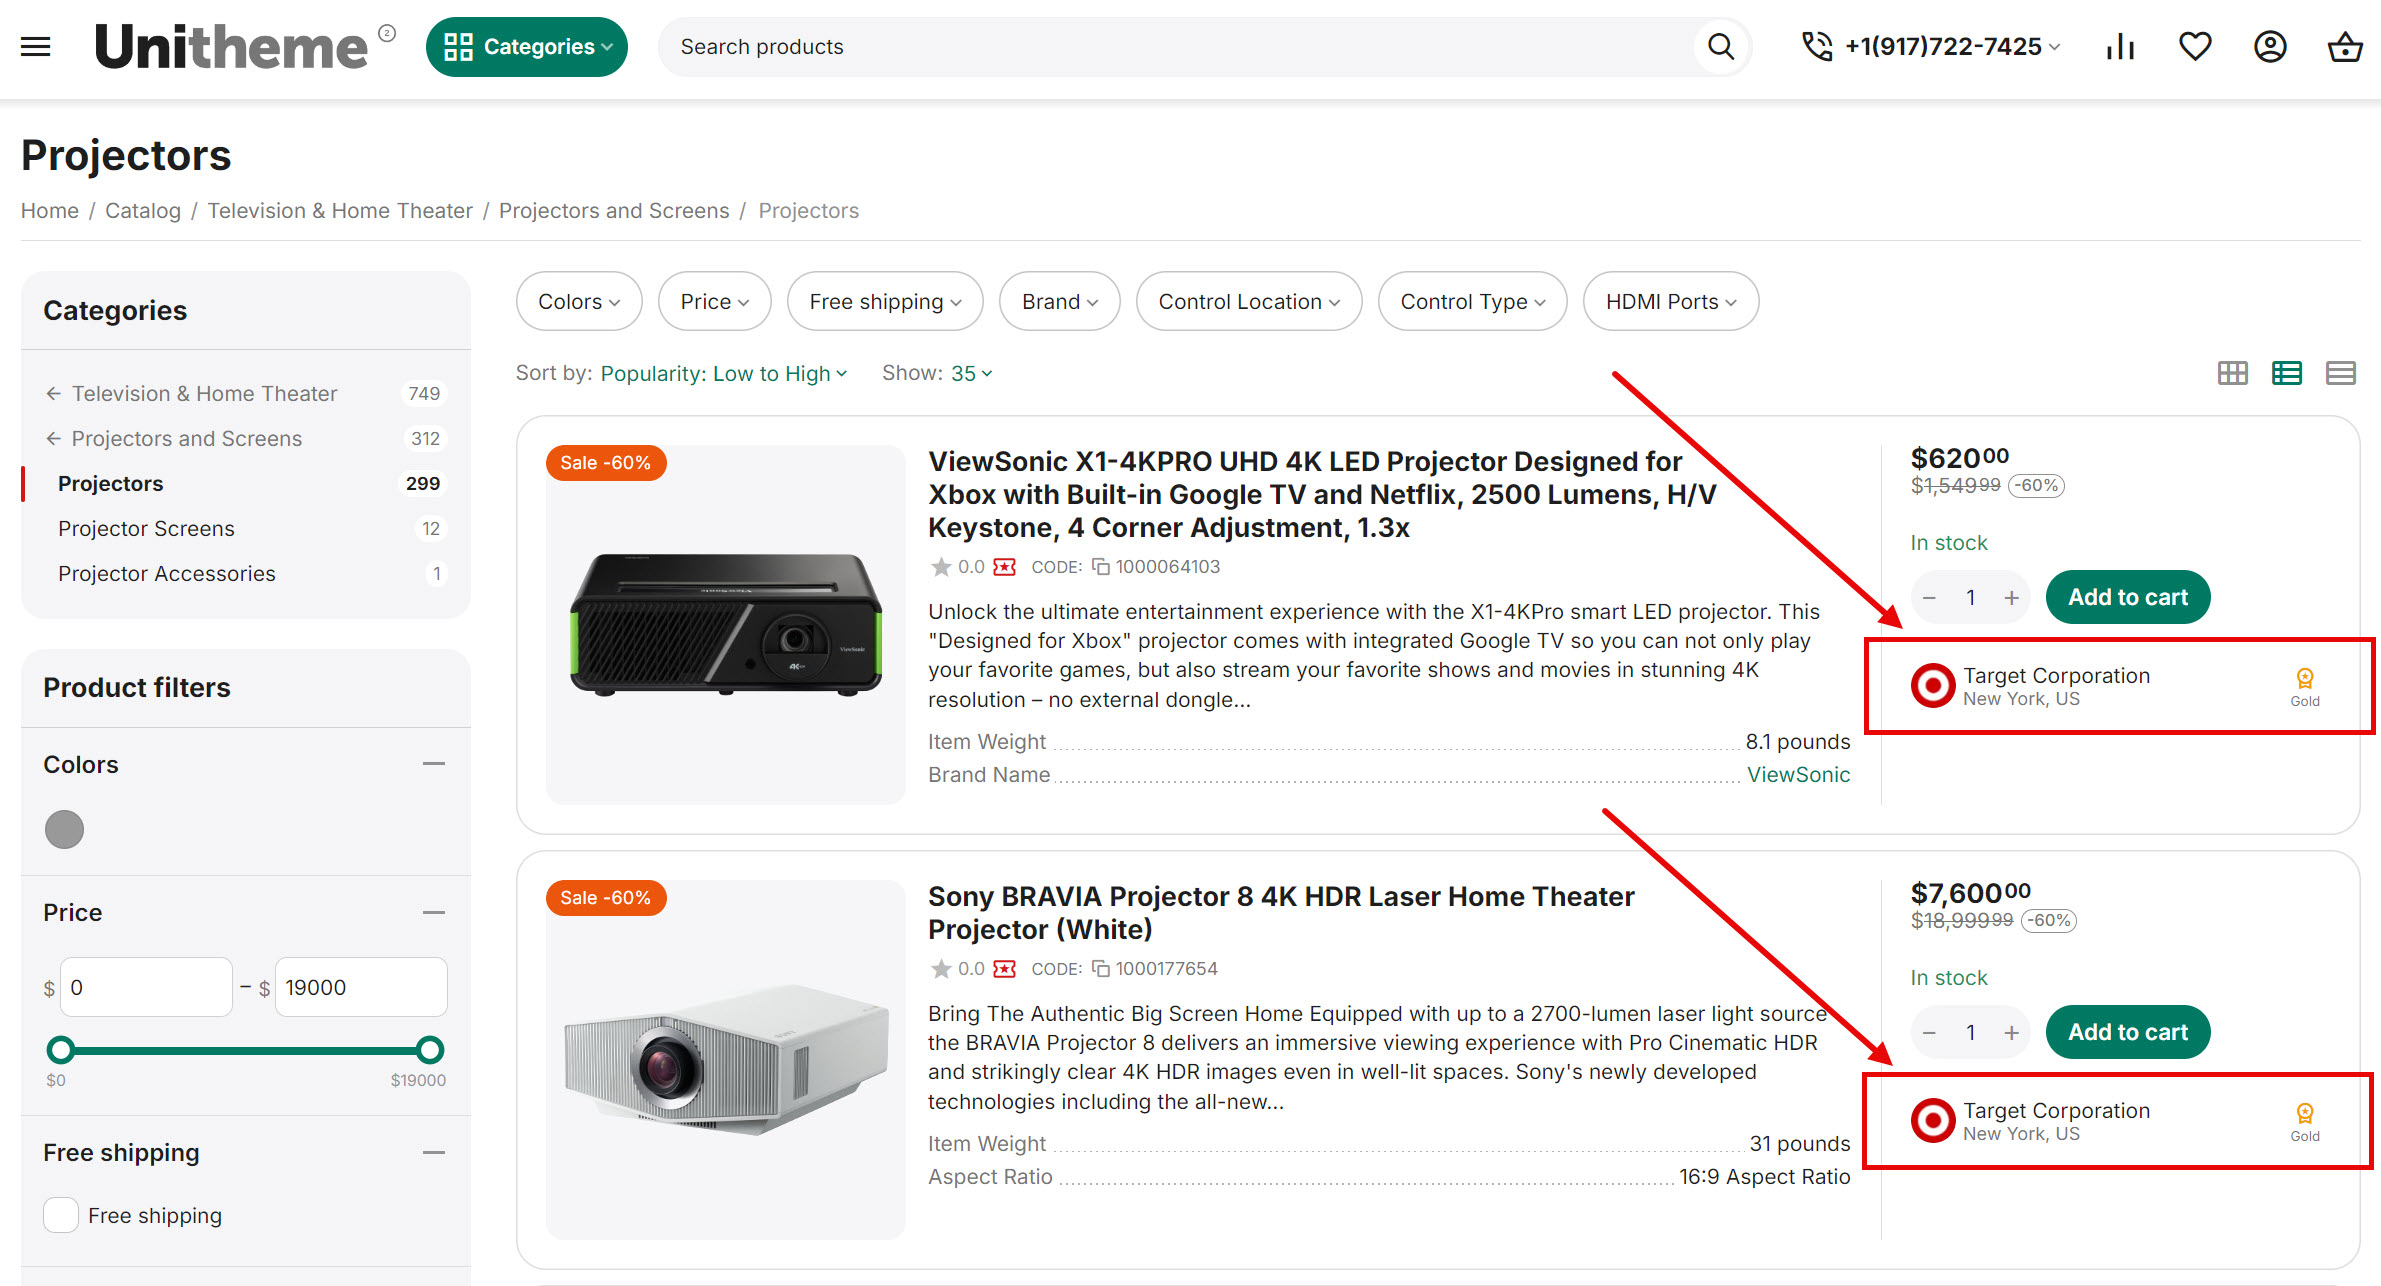The height and width of the screenshot is (1286, 2381).
Task: Open the account profile icon
Action: point(2270,46)
